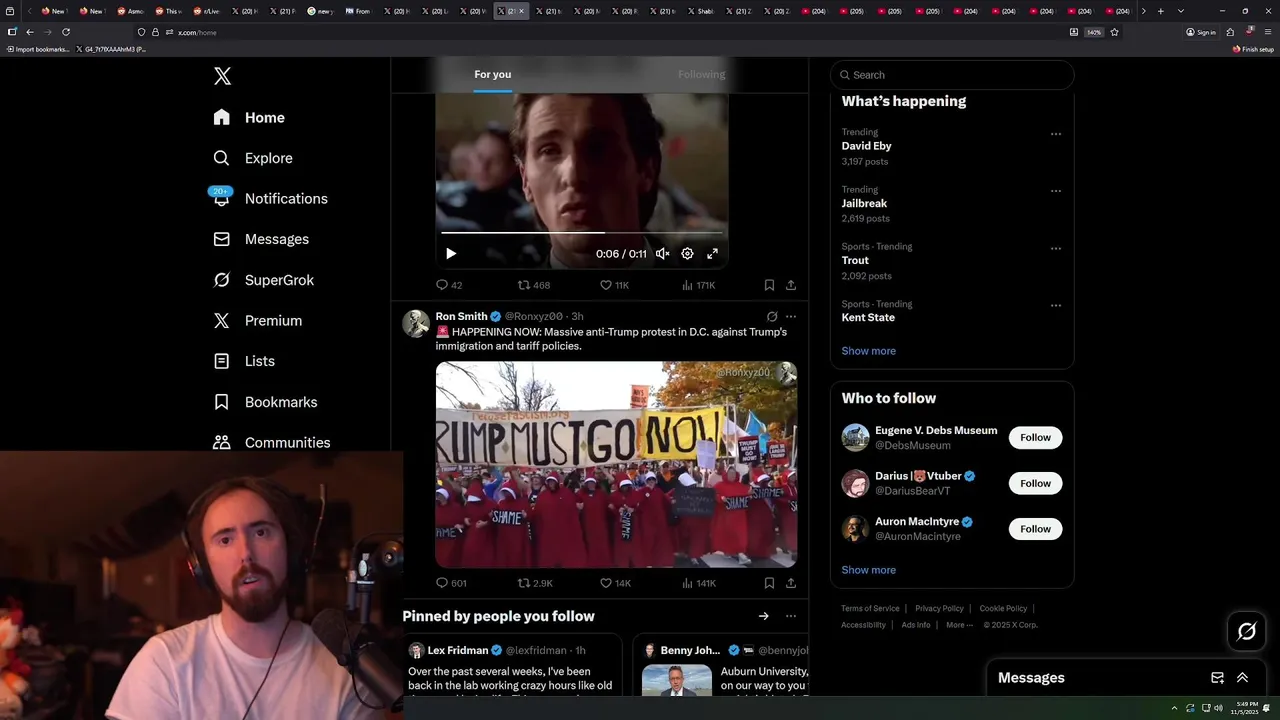Reload the browser page

coord(66,32)
